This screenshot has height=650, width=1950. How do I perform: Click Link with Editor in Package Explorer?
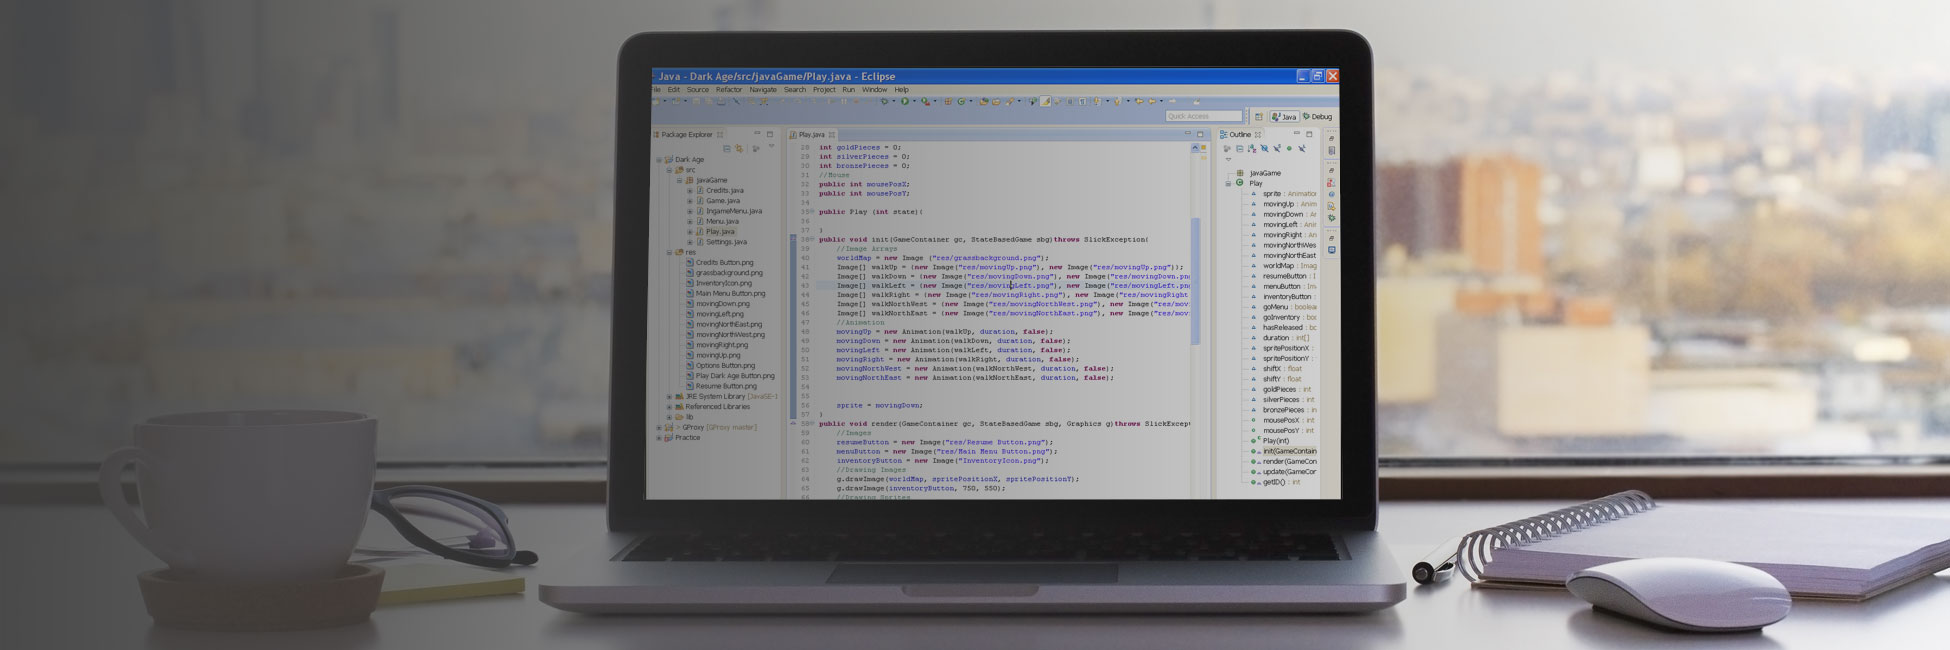(x=739, y=148)
